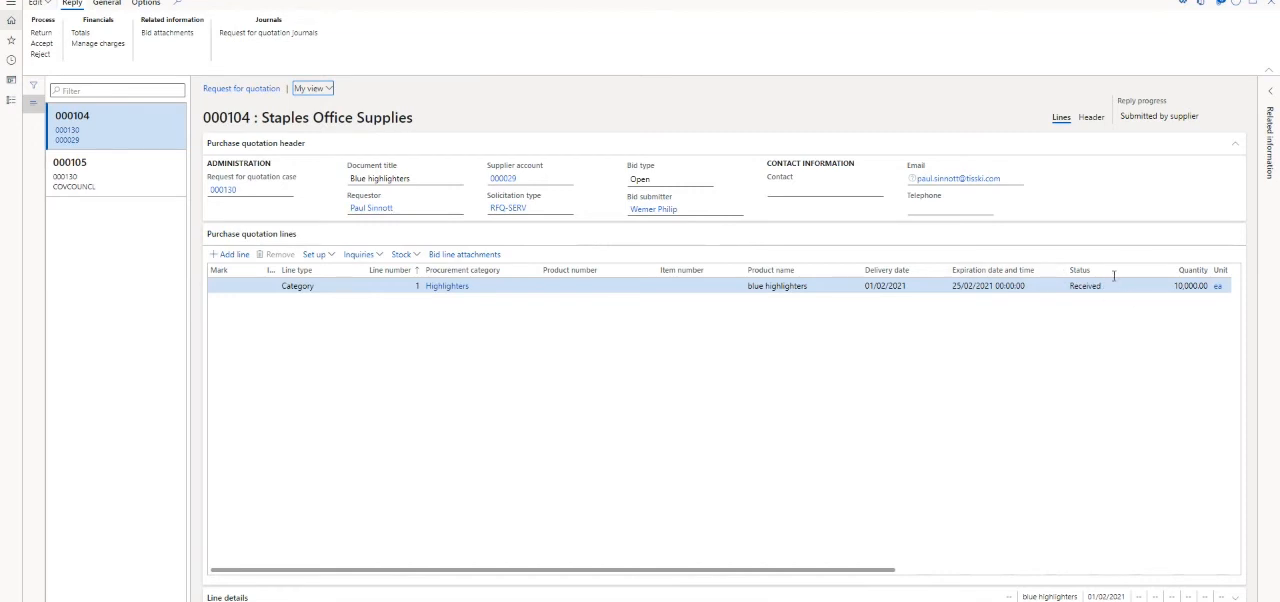Image resolution: width=1280 pixels, height=602 pixels.
Task: Click Bid line attachments button
Action: pos(464,254)
